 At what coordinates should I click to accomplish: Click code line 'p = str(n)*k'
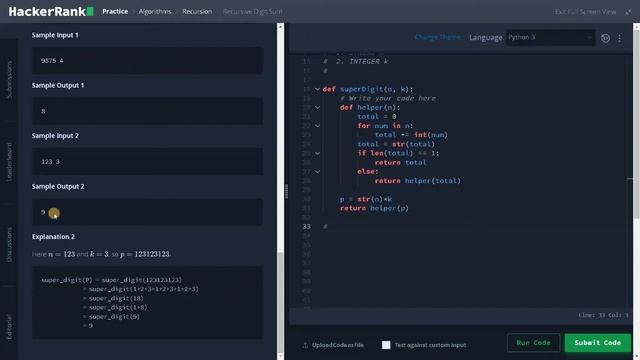click(366, 199)
